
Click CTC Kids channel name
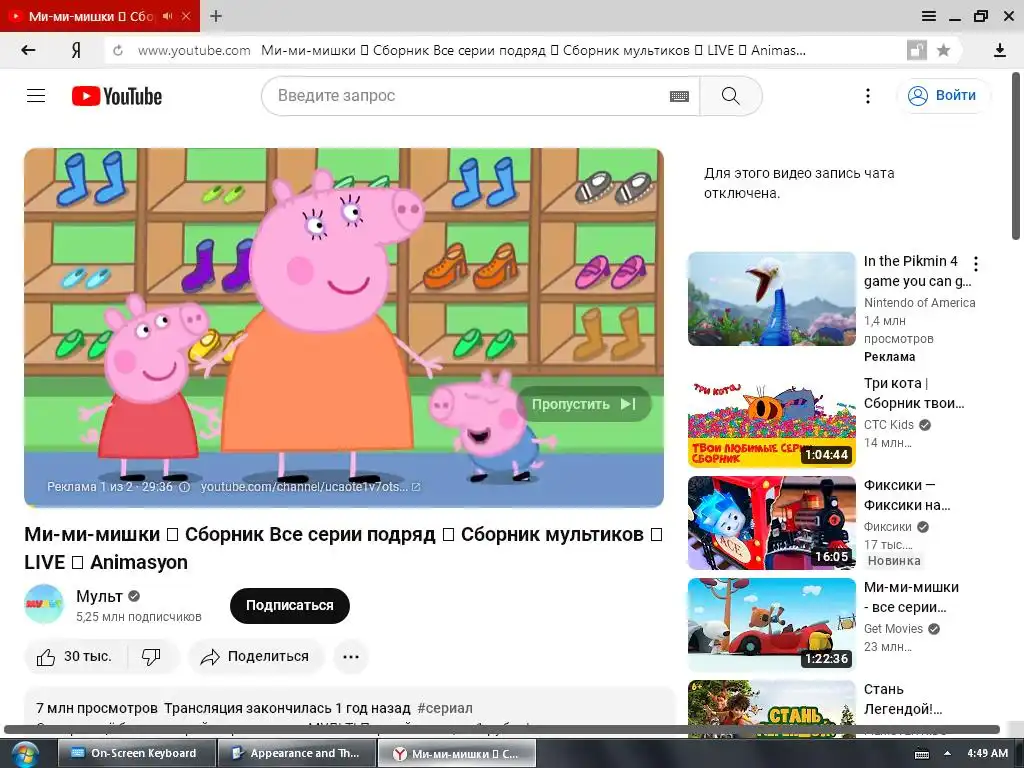pos(889,424)
